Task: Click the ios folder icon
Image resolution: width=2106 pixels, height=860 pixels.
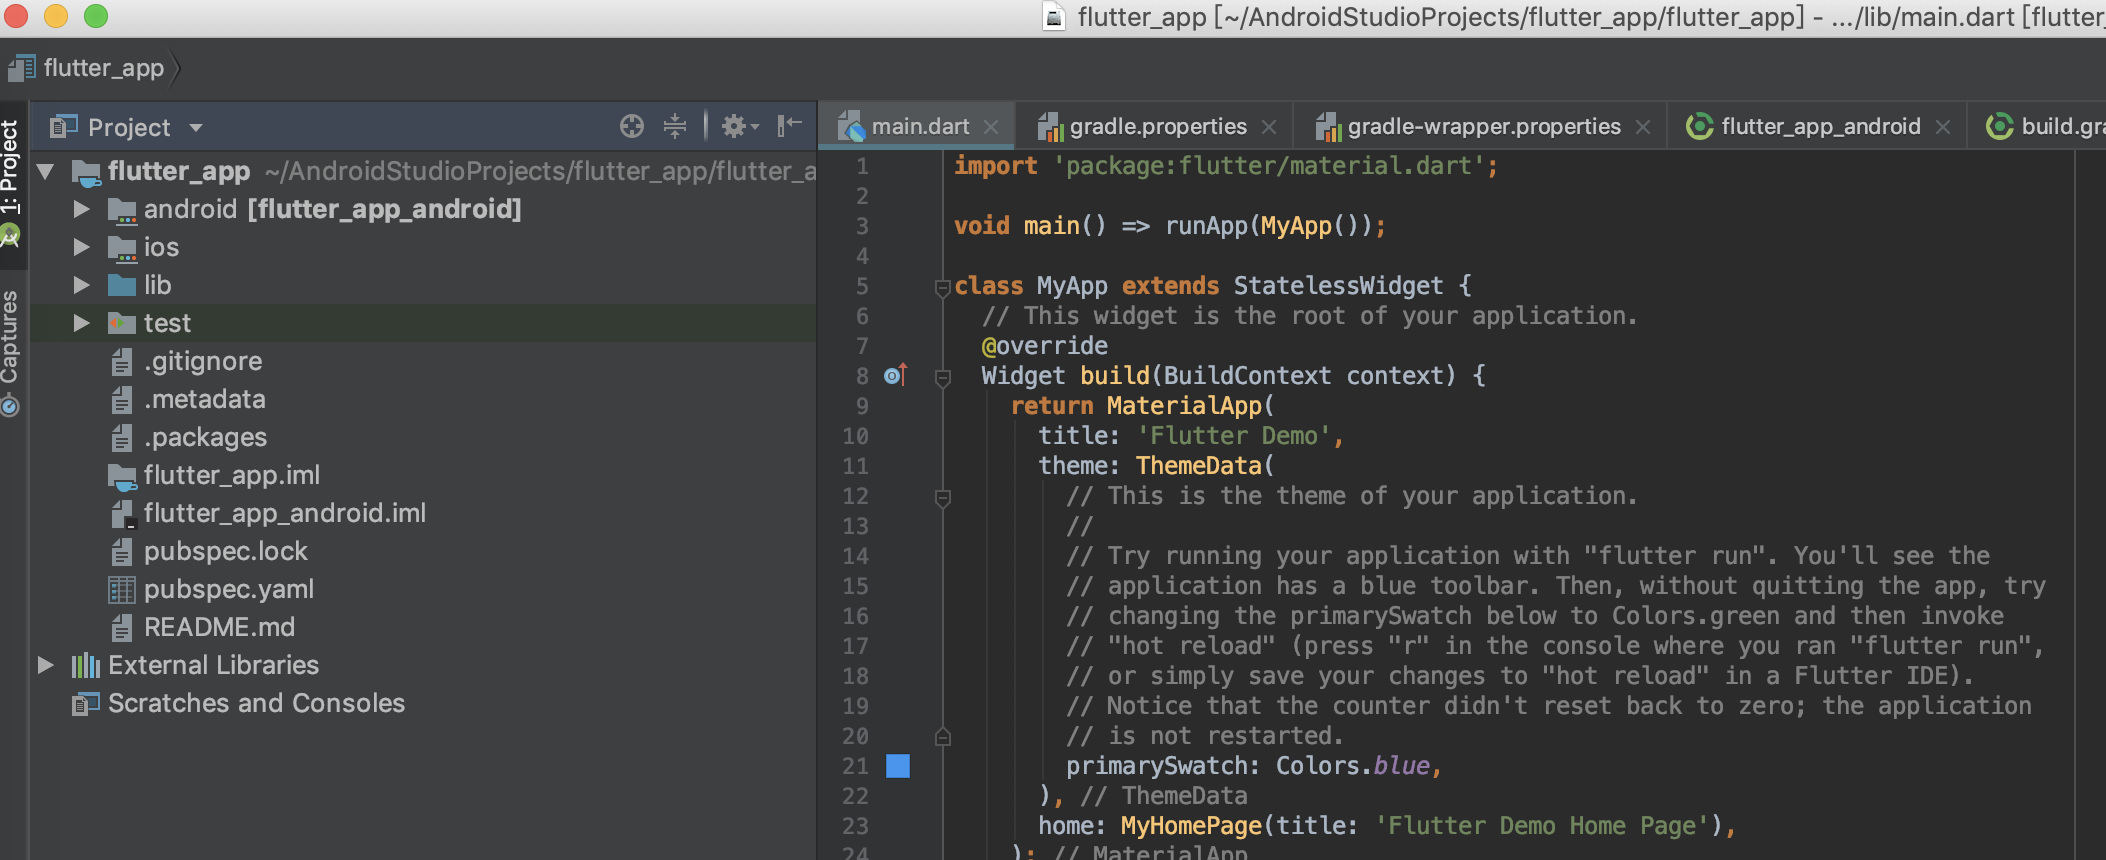Action: tap(122, 248)
